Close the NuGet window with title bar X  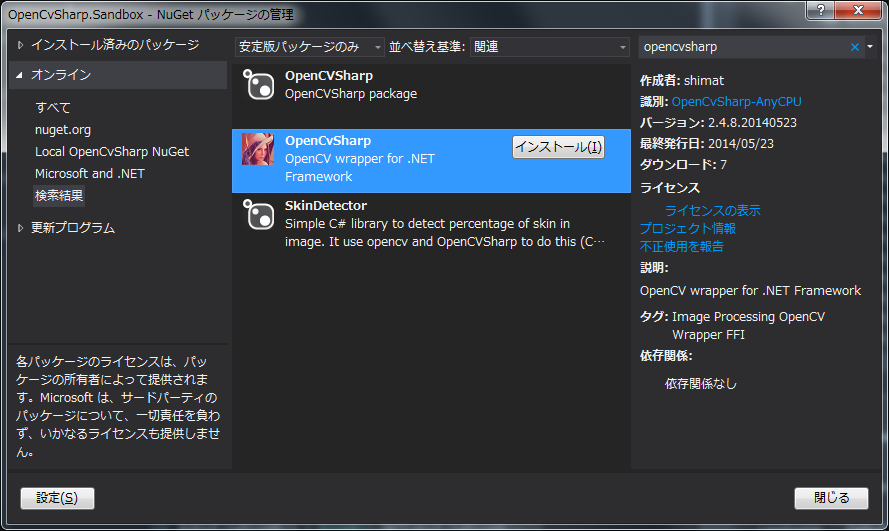(858, 10)
